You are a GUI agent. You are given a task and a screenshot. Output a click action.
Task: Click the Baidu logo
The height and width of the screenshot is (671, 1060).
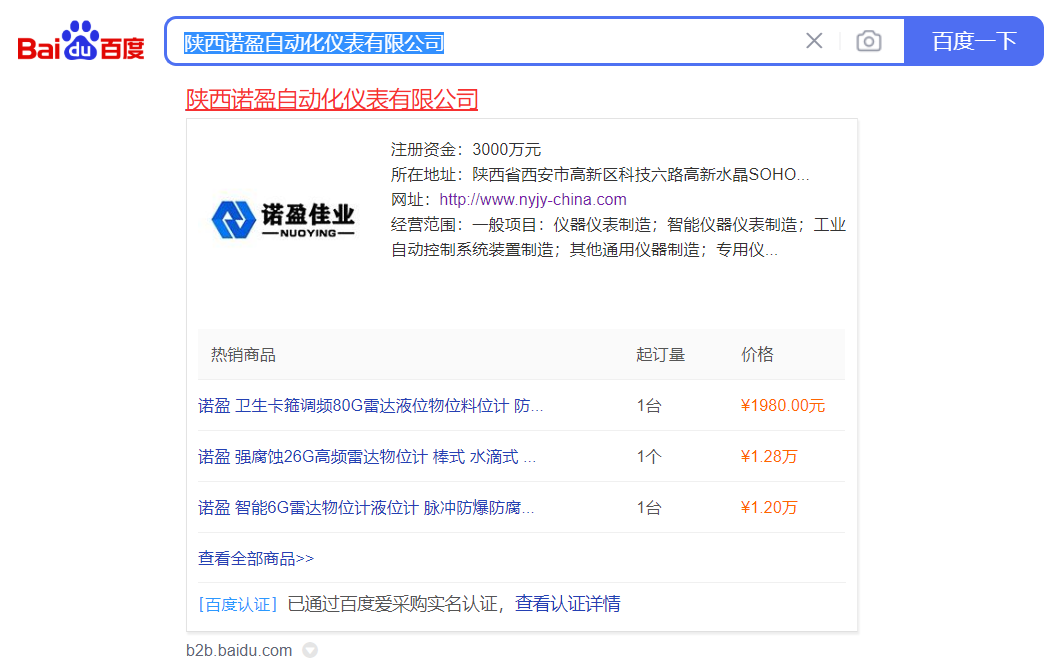[x=81, y=42]
